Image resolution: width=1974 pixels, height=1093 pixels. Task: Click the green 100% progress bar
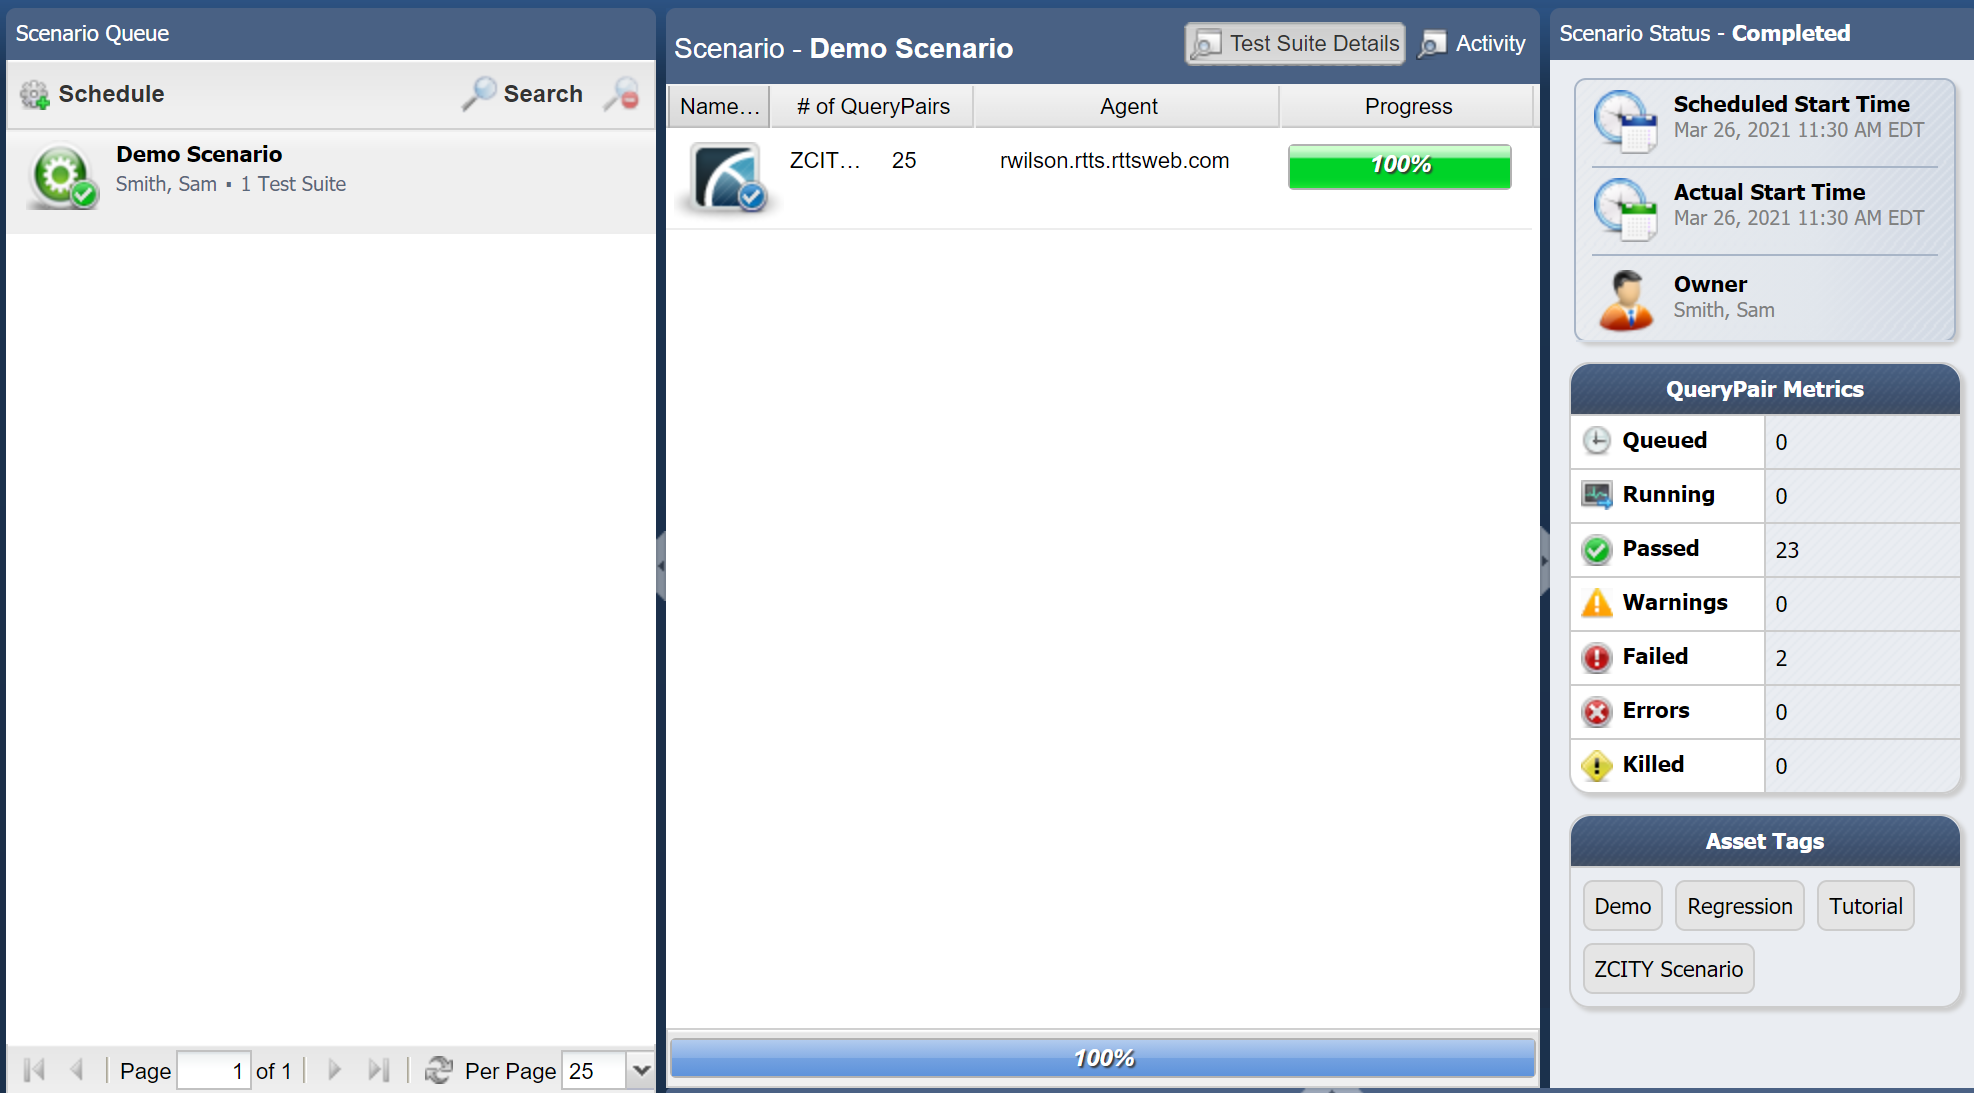coord(1399,166)
